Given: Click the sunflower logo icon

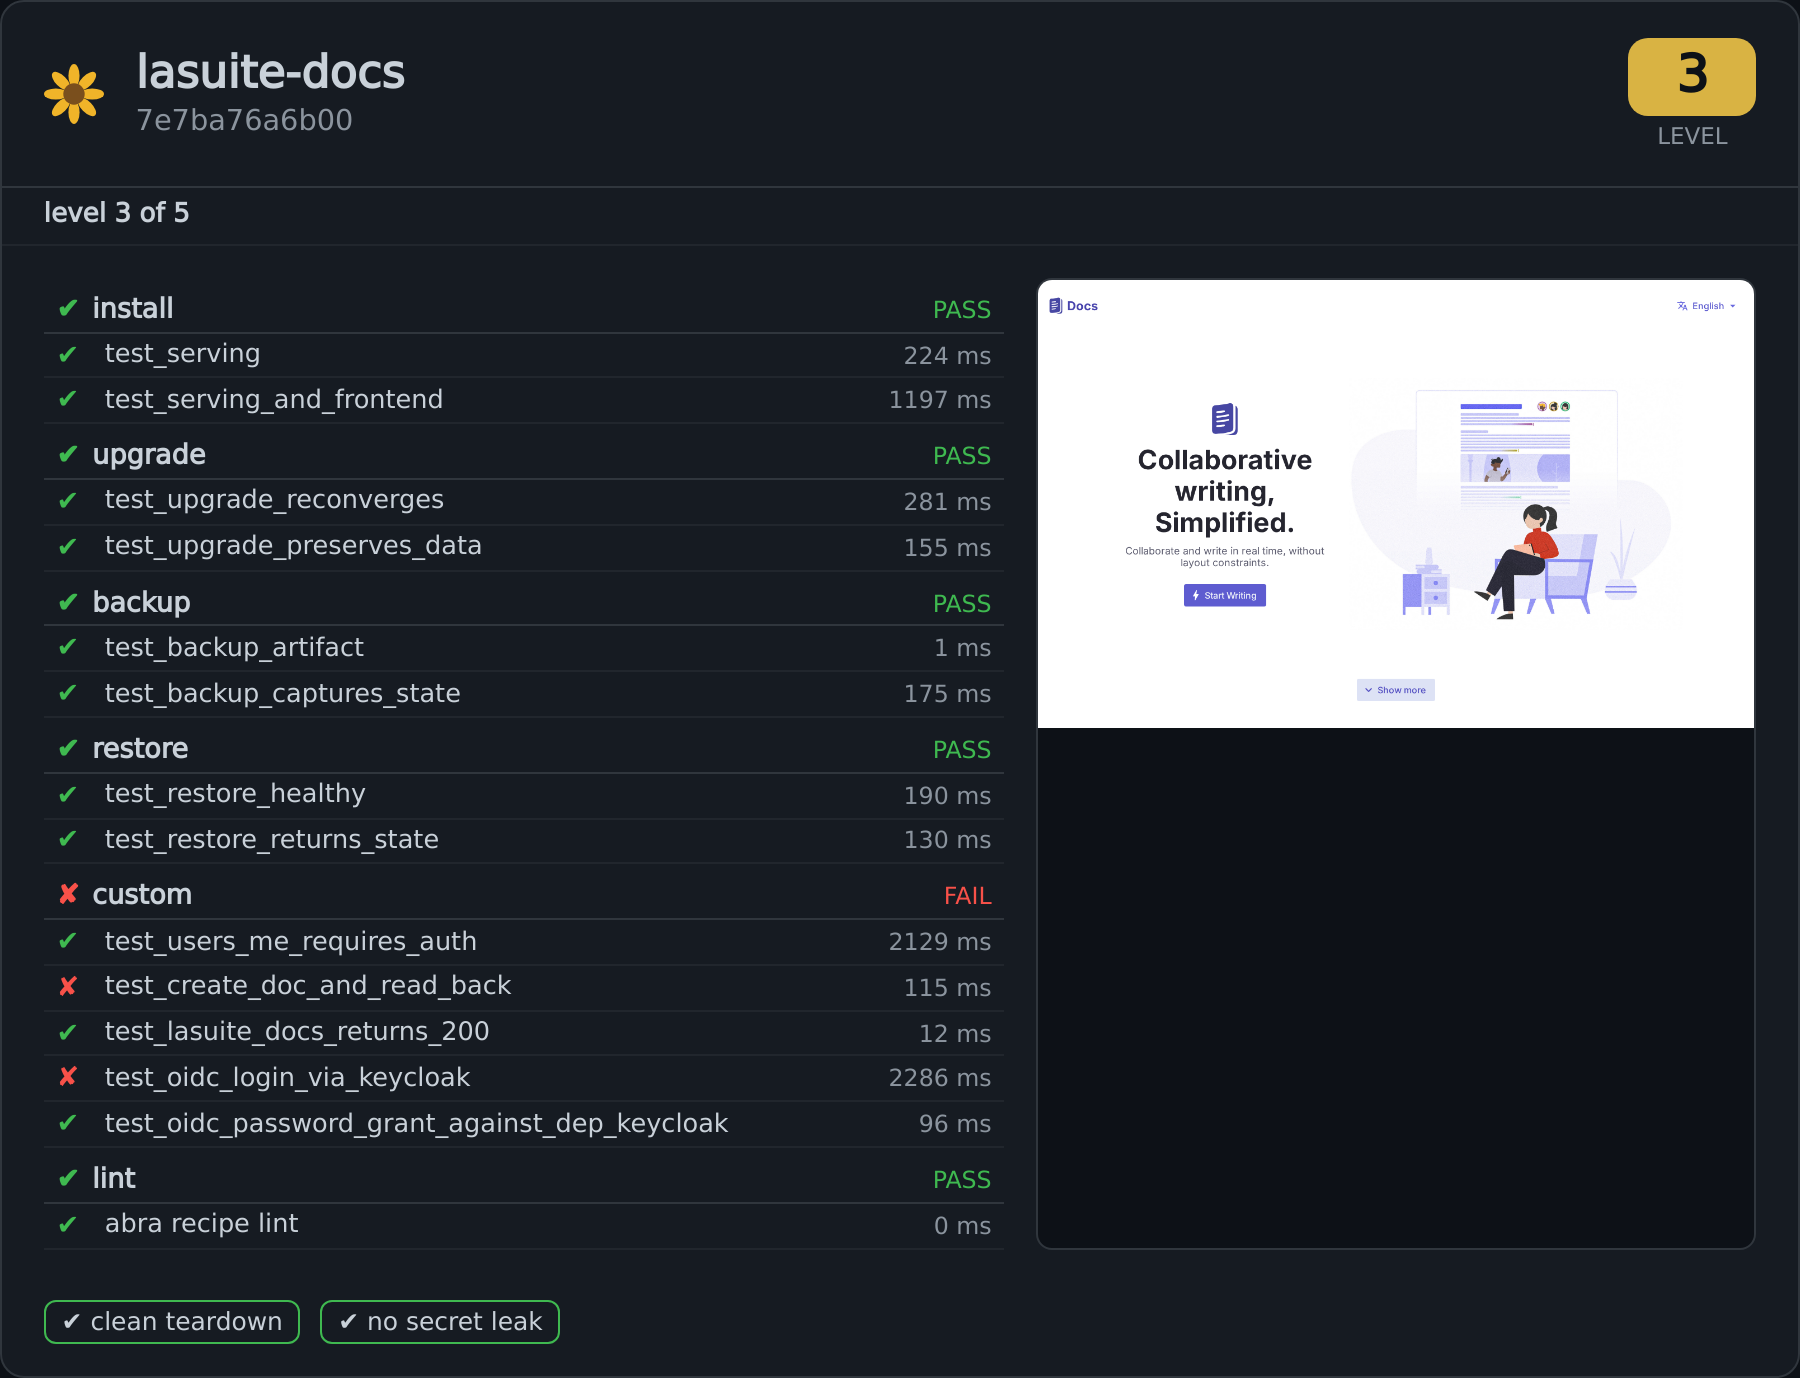Looking at the screenshot, I should (x=74, y=94).
